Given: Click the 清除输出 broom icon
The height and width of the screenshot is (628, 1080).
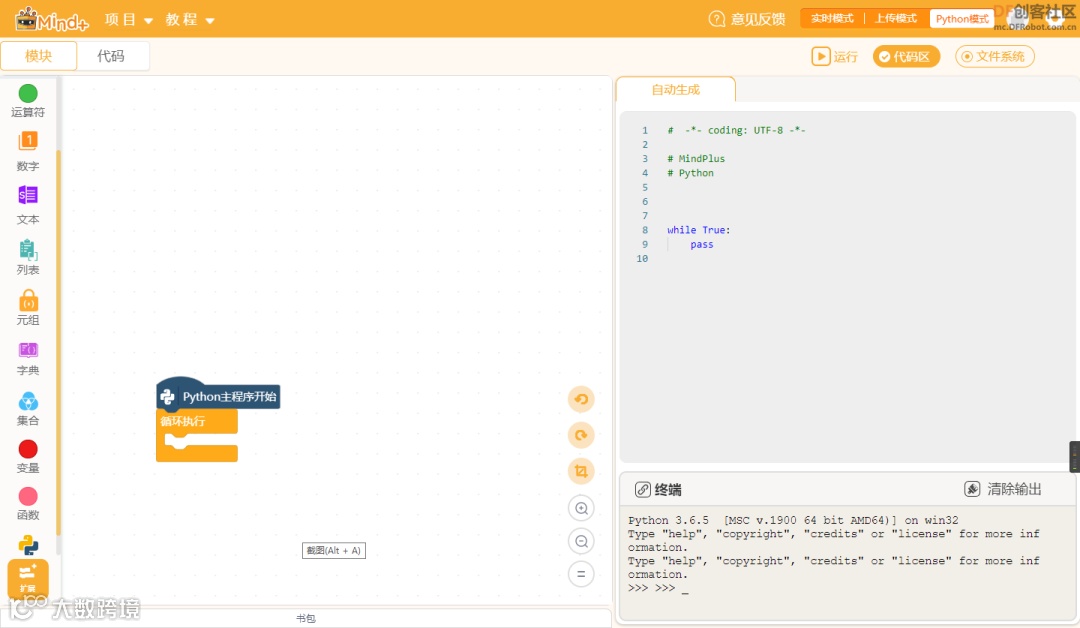Looking at the screenshot, I should point(972,489).
